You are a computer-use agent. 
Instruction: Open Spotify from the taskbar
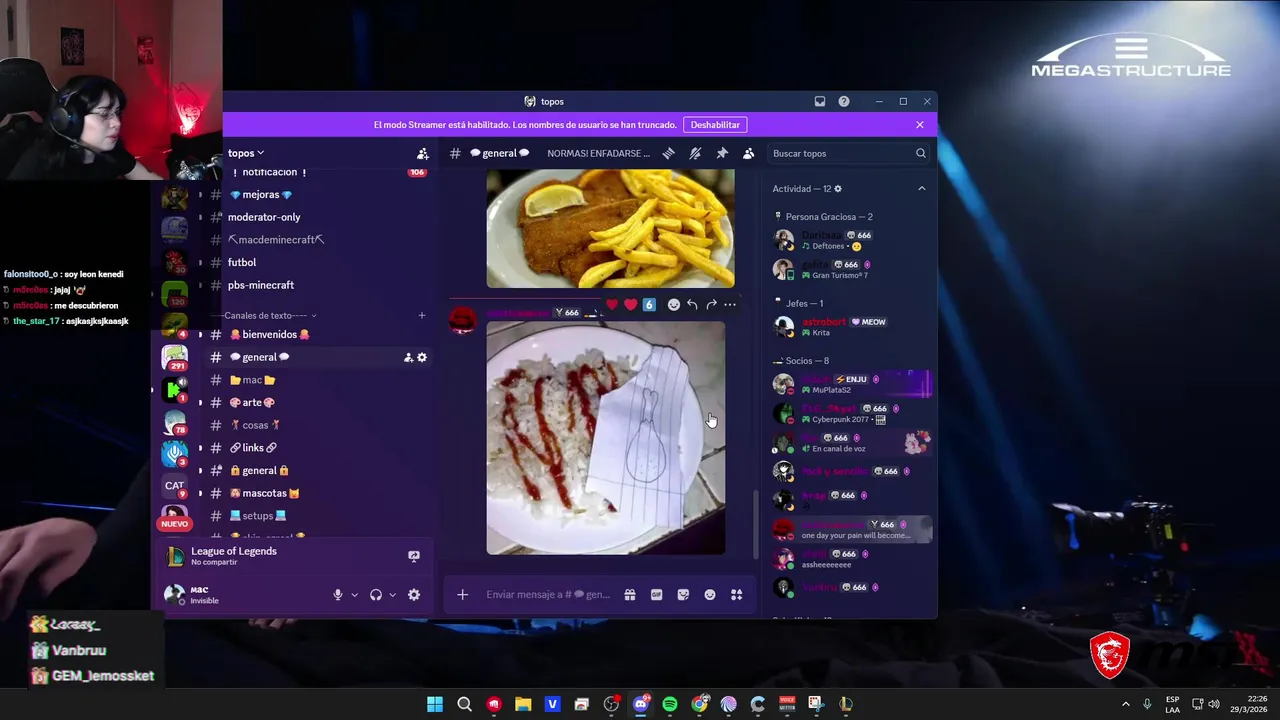[x=670, y=704]
